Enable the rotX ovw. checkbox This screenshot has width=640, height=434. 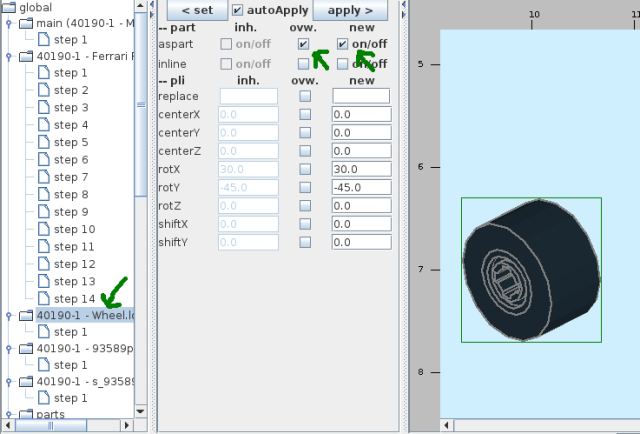(305, 169)
